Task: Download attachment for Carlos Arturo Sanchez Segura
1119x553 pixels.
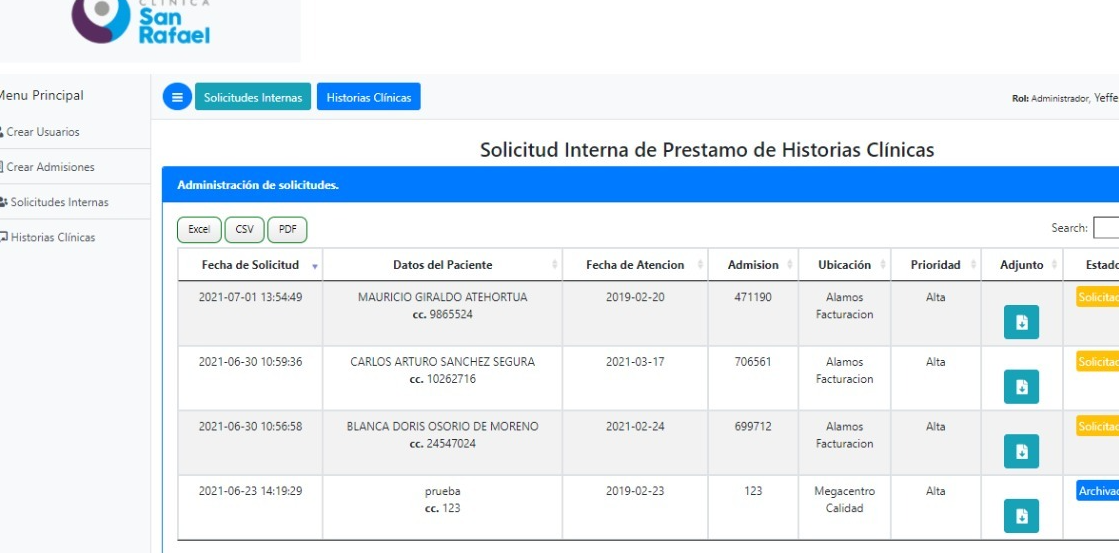Action: (1021, 387)
